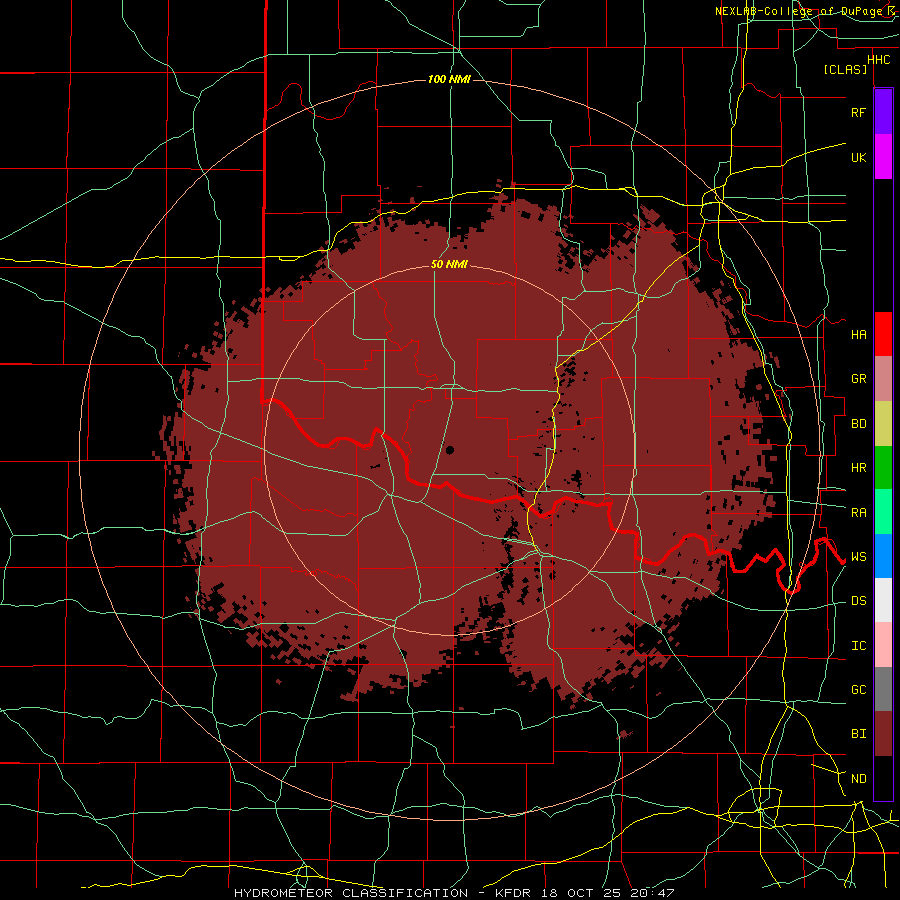Click the 'BD' legend label

click(x=858, y=424)
